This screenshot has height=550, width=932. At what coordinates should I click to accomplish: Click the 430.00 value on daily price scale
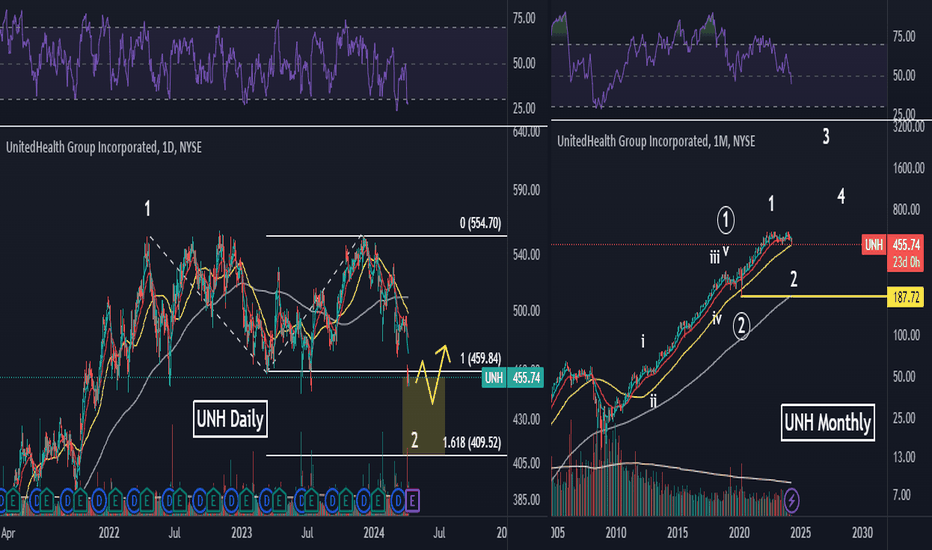point(526,419)
